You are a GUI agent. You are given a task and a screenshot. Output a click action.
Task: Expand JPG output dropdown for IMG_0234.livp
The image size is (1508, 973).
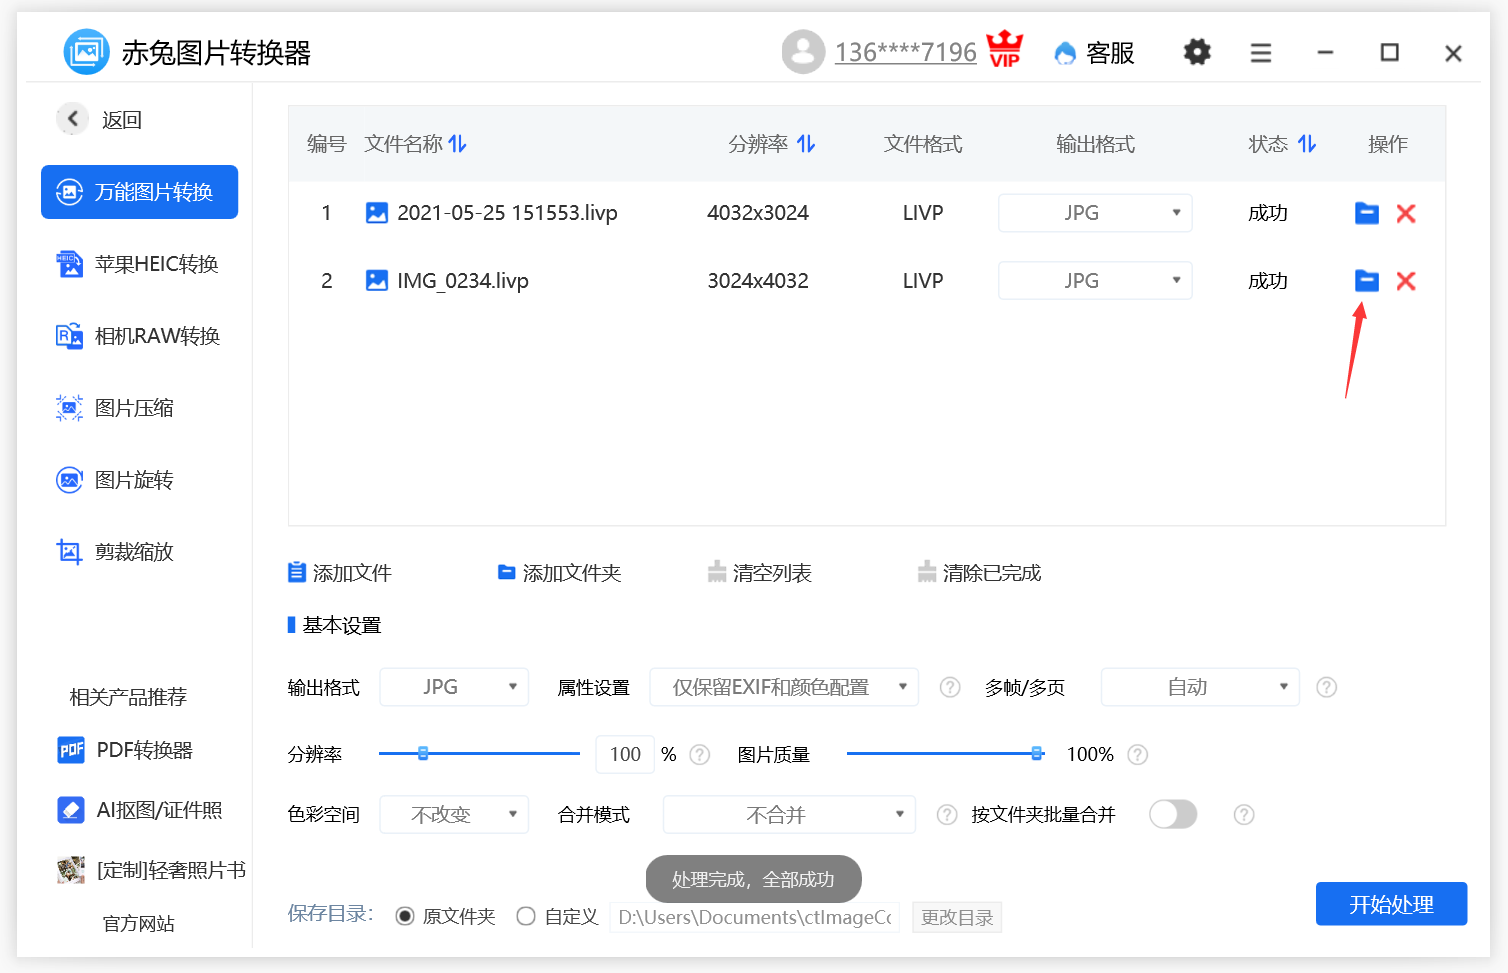[1095, 281]
